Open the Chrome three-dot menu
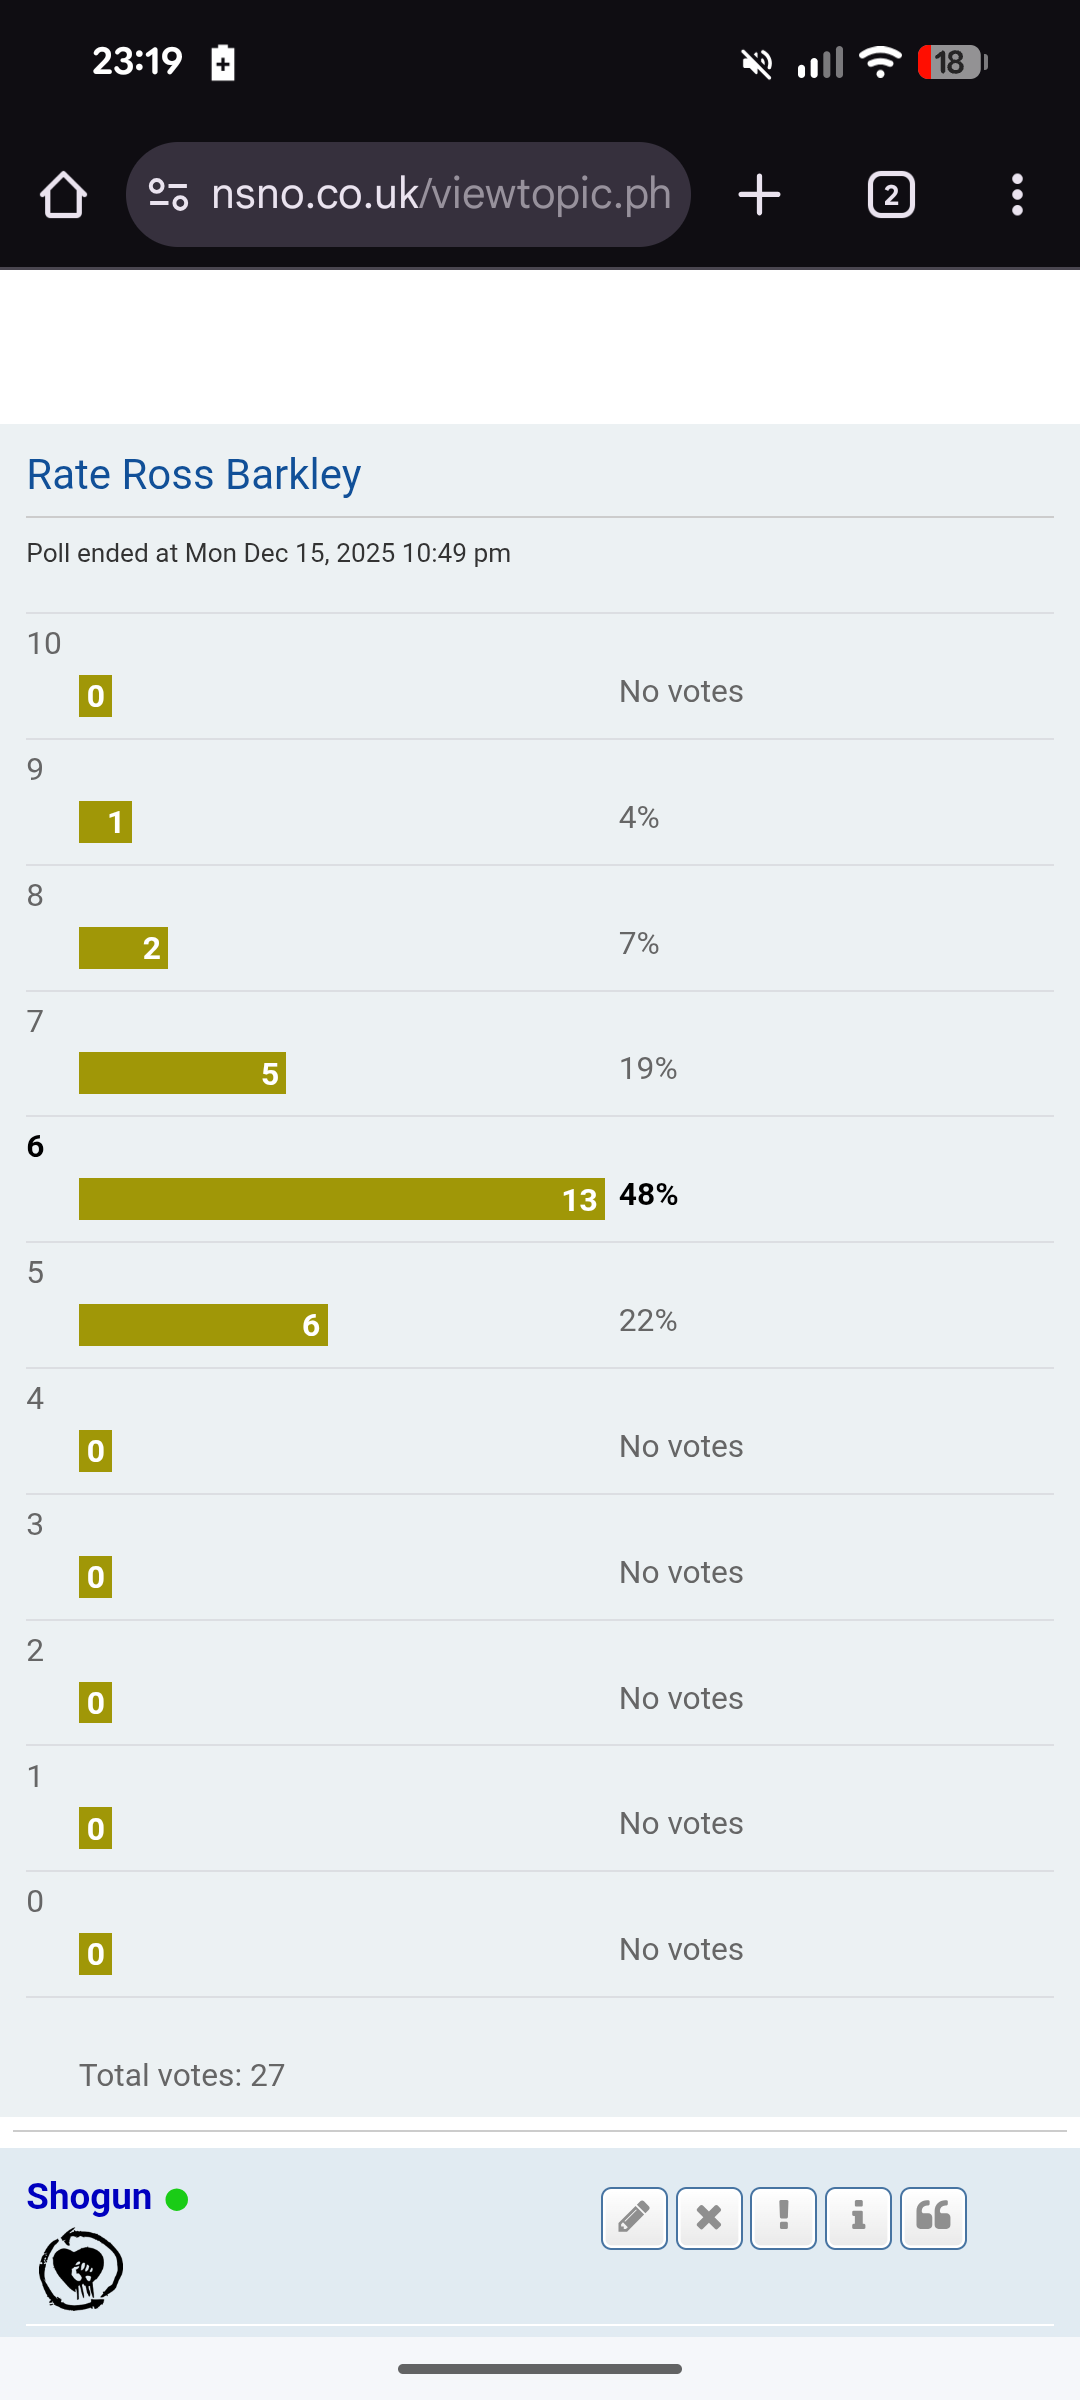 point(1017,195)
